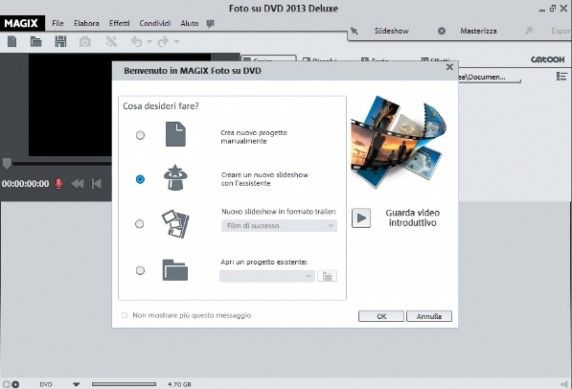Click the MAGIX logo
The width and height of the screenshot is (572, 389).
click(22, 23)
